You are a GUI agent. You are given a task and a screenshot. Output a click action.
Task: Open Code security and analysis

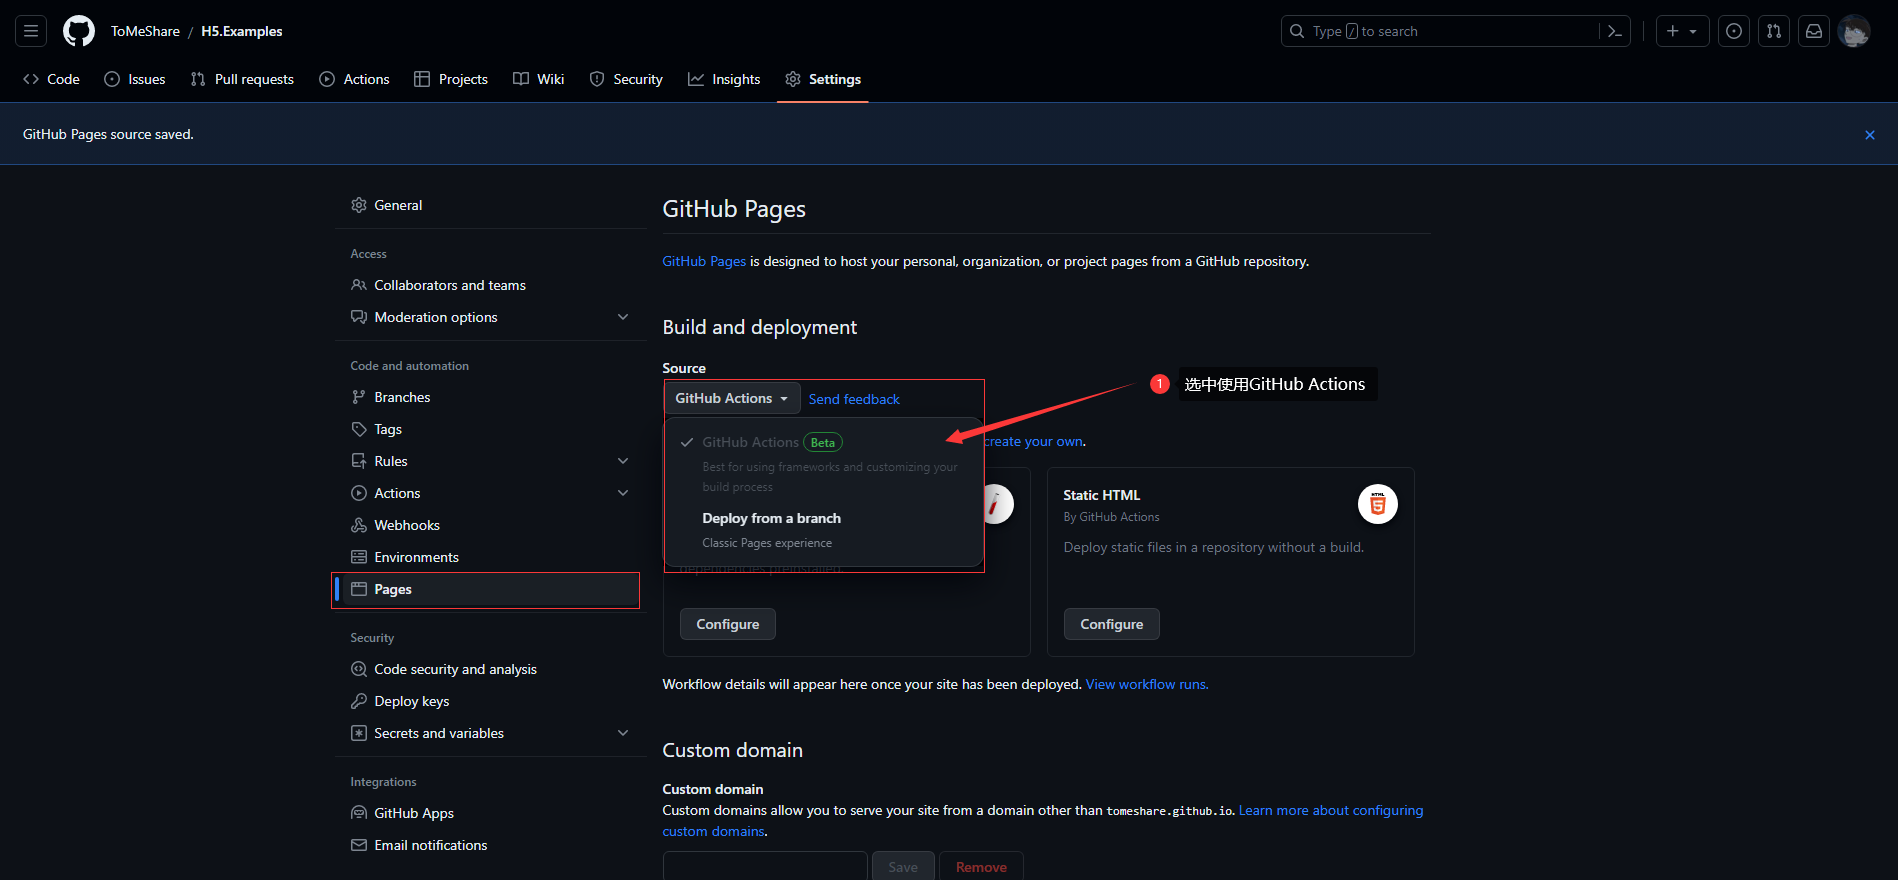490,669
